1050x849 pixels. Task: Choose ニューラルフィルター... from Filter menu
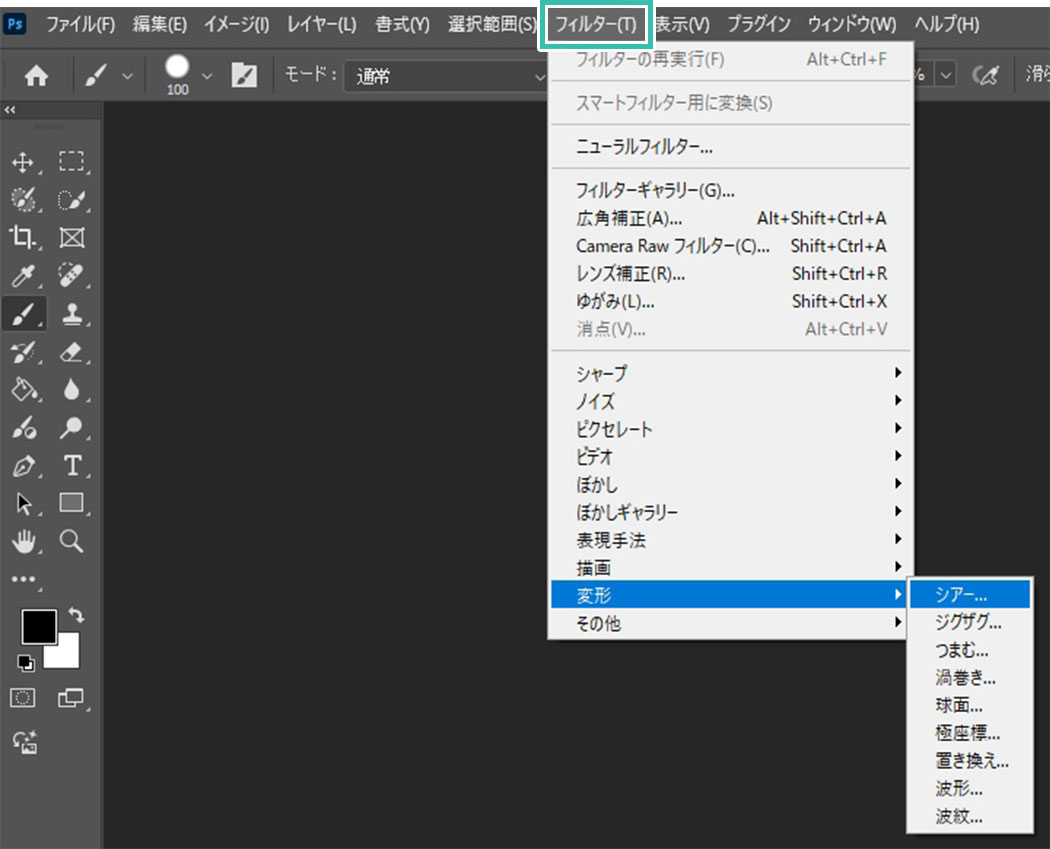[x=731, y=147]
